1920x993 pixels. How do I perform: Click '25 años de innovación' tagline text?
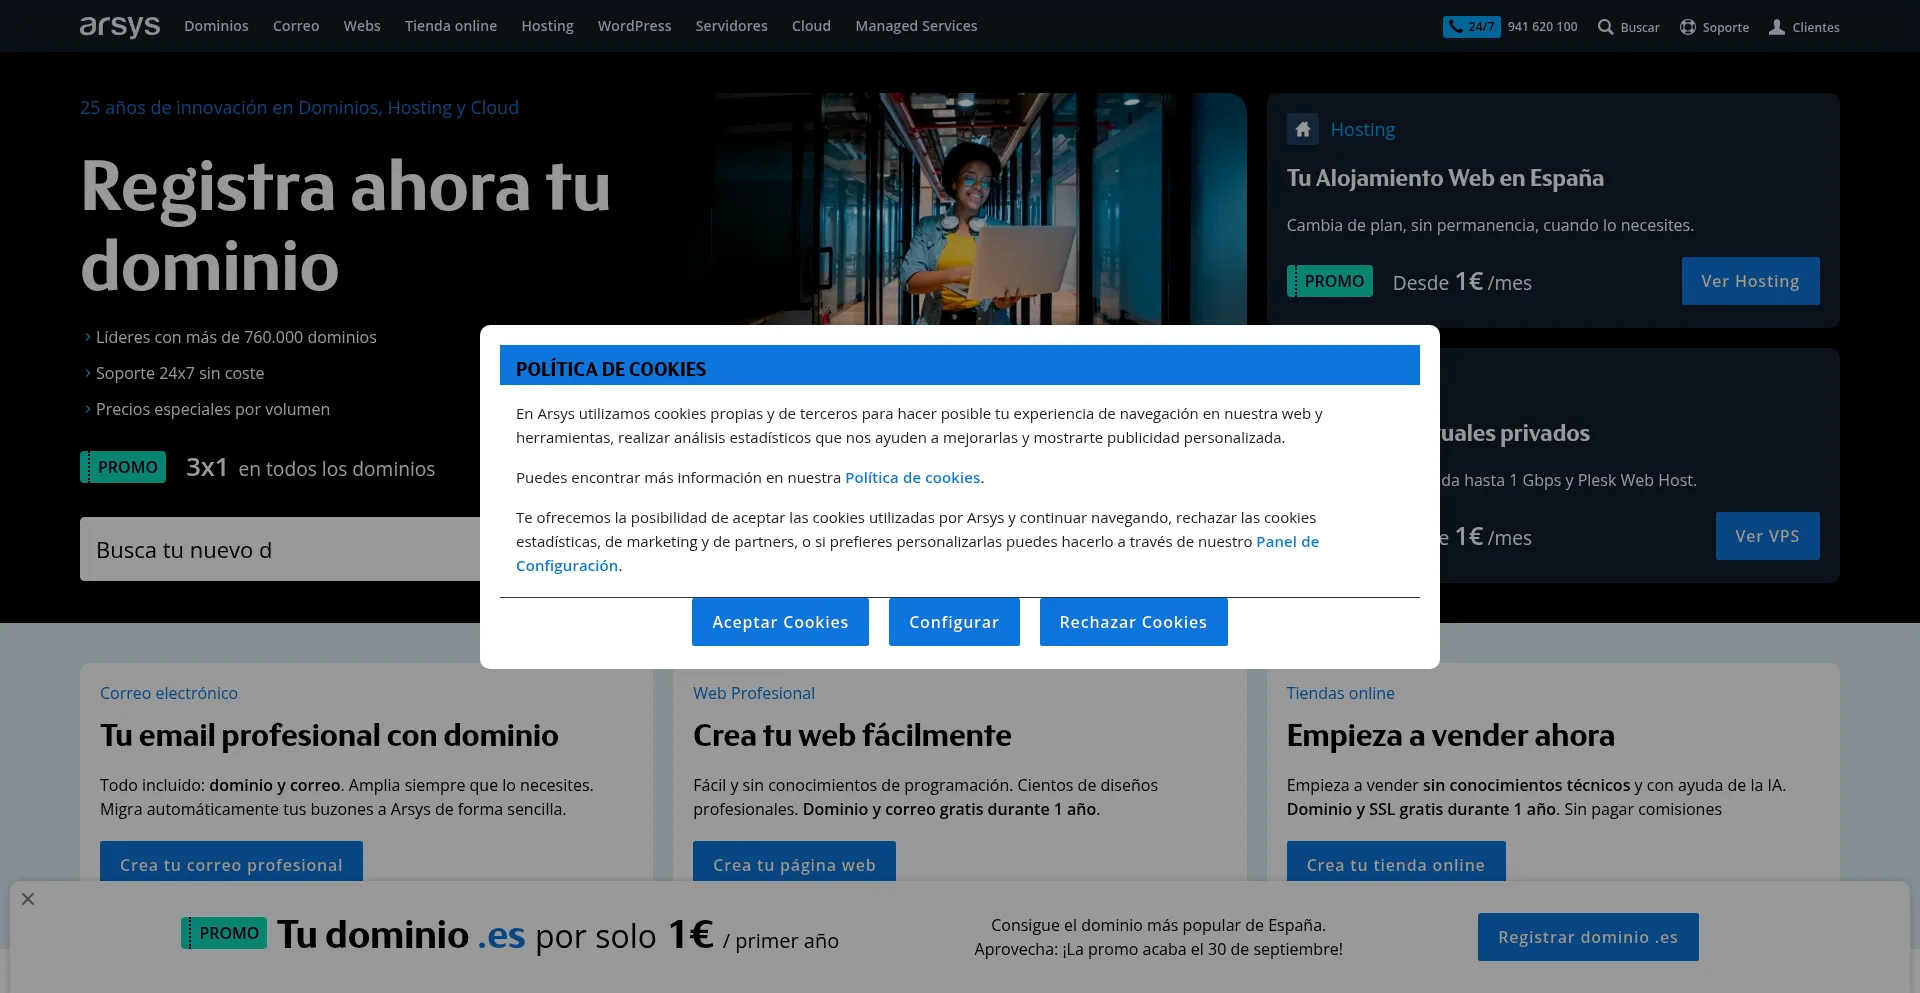299,107
